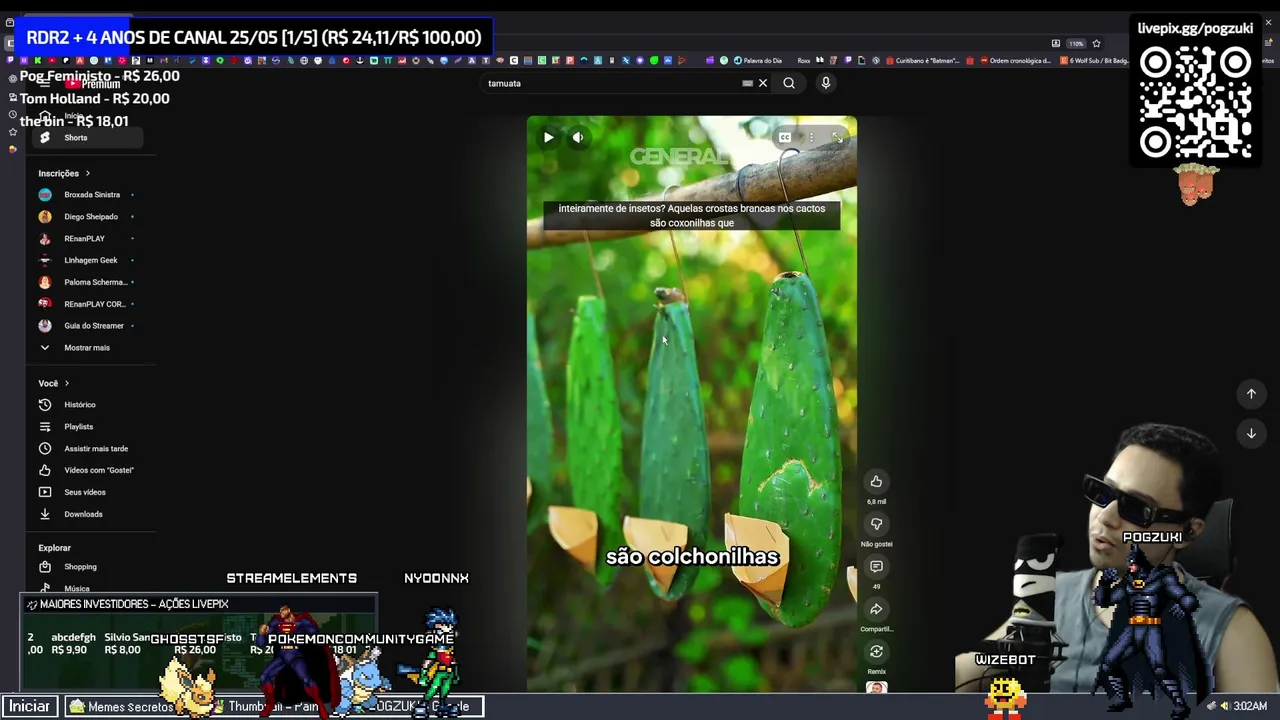Screen dimensions: 1280x720
Task: Go to the previous Short with up arrow
Action: 1251,394
